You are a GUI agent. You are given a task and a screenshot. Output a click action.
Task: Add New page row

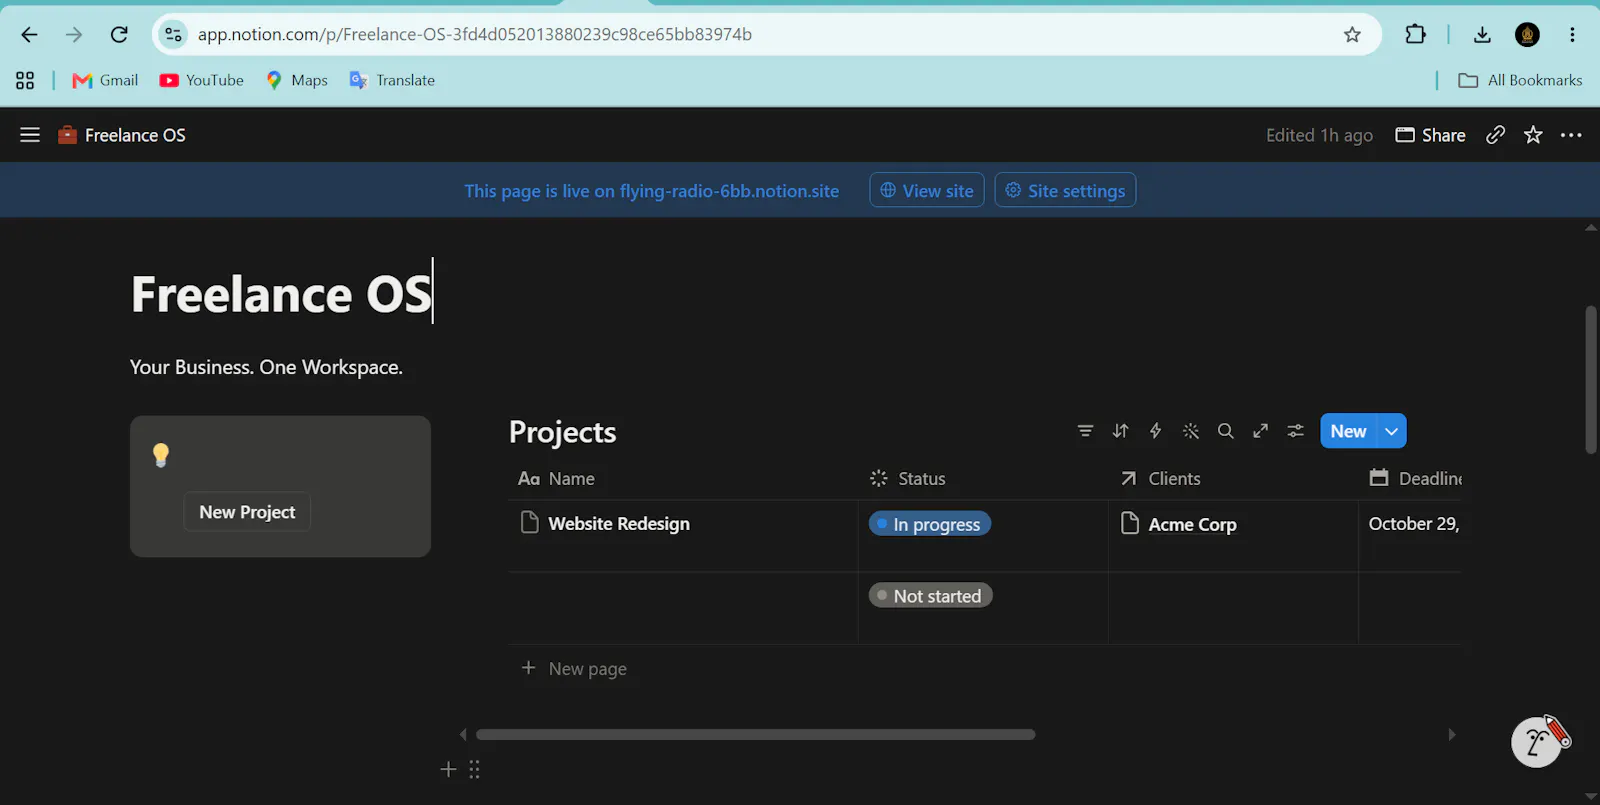point(574,669)
